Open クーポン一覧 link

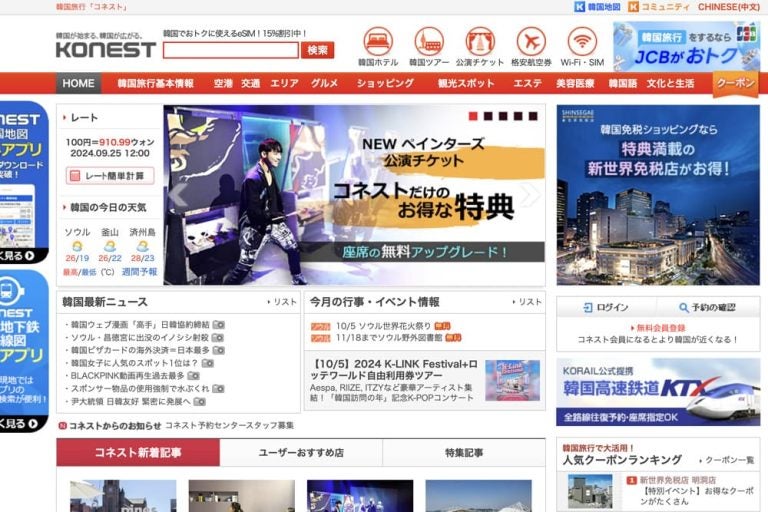[727, 460]
